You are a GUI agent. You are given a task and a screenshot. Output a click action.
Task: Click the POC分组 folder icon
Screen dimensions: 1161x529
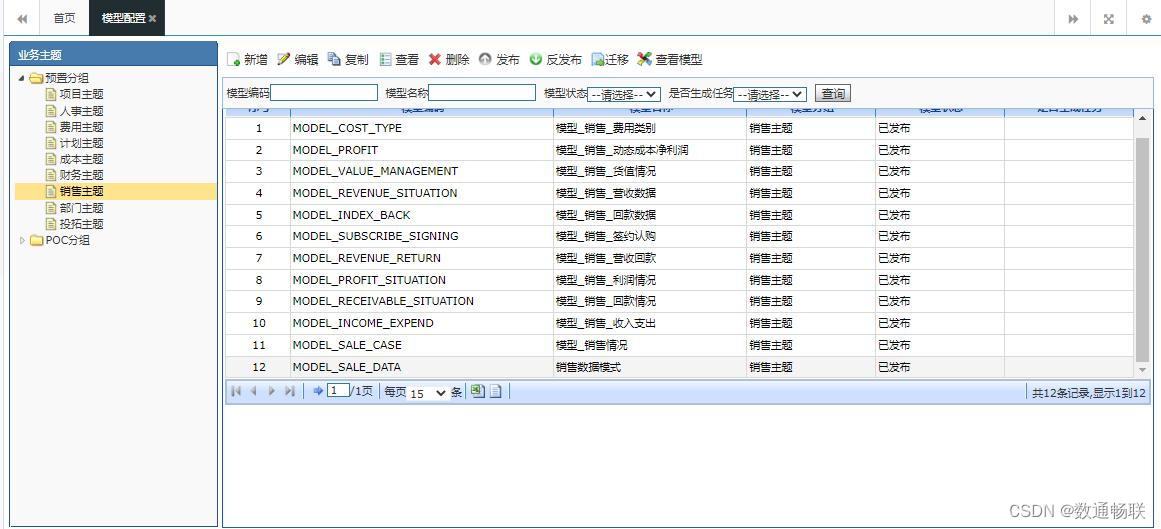[36, 241]
